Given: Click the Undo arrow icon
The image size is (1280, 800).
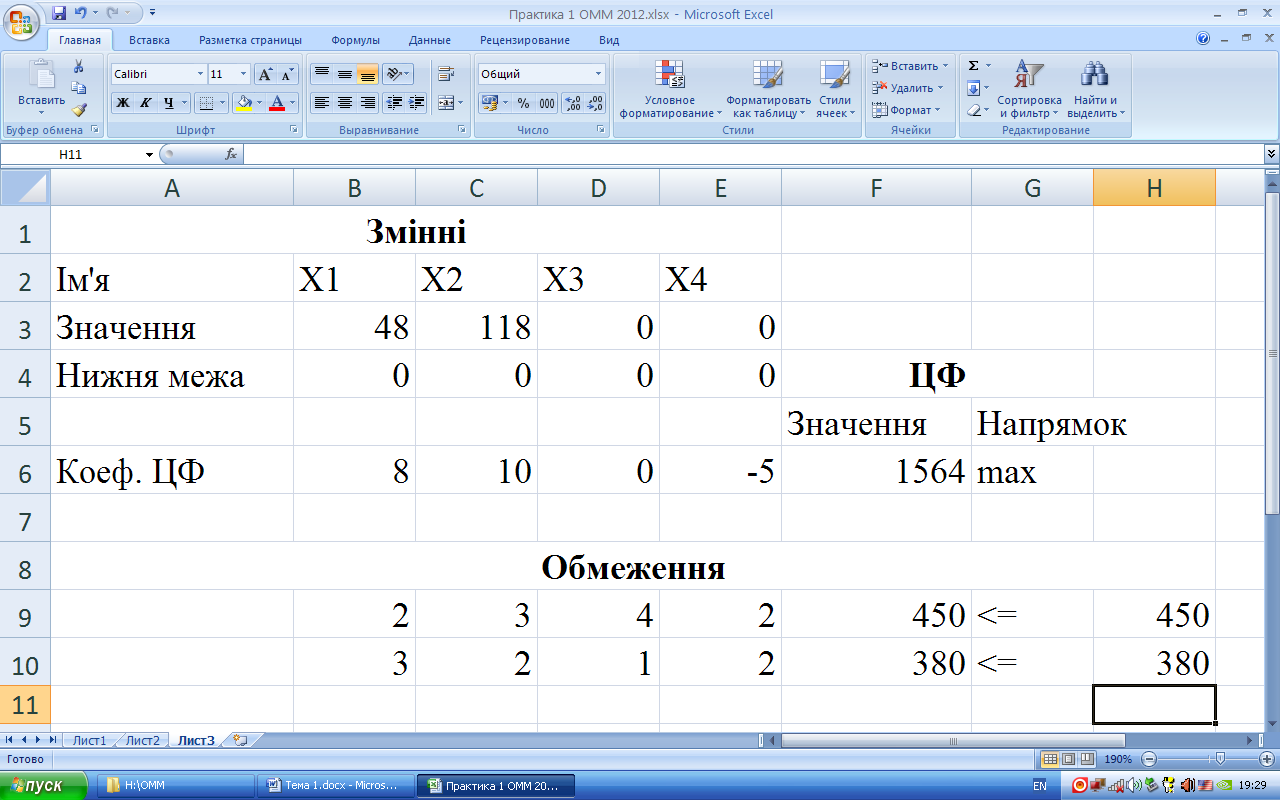Looking at the screenshot, I should click(x=80, y=14).
